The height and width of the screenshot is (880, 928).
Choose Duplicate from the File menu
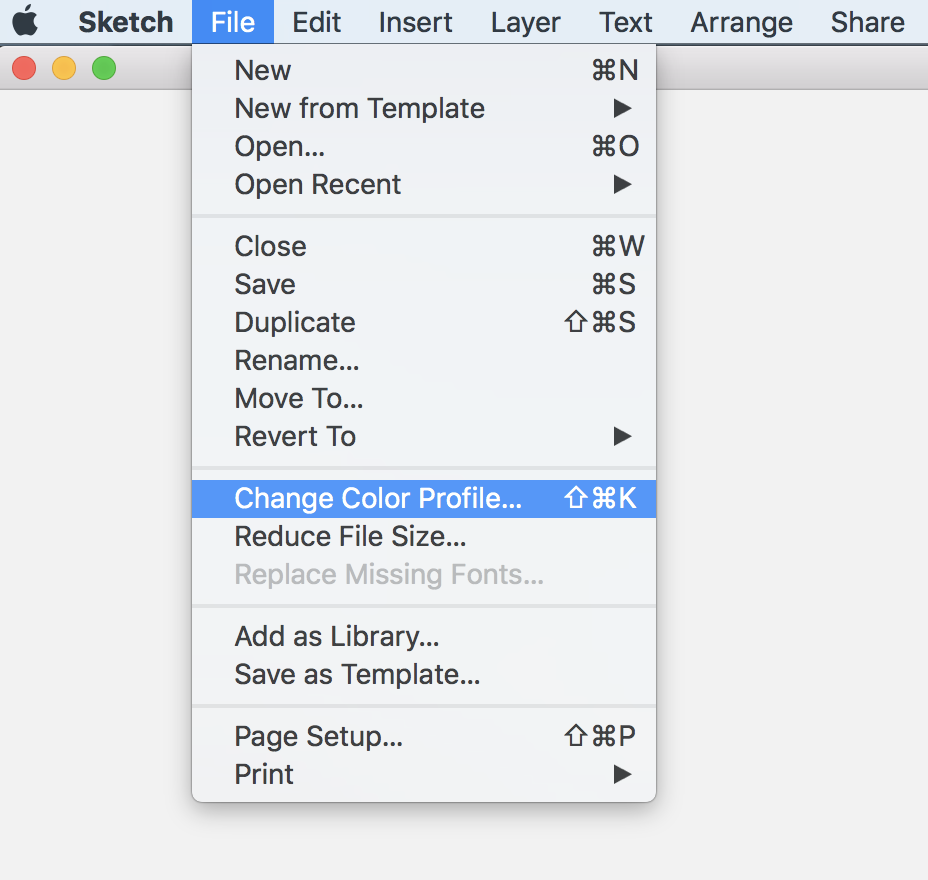(424, 322)
